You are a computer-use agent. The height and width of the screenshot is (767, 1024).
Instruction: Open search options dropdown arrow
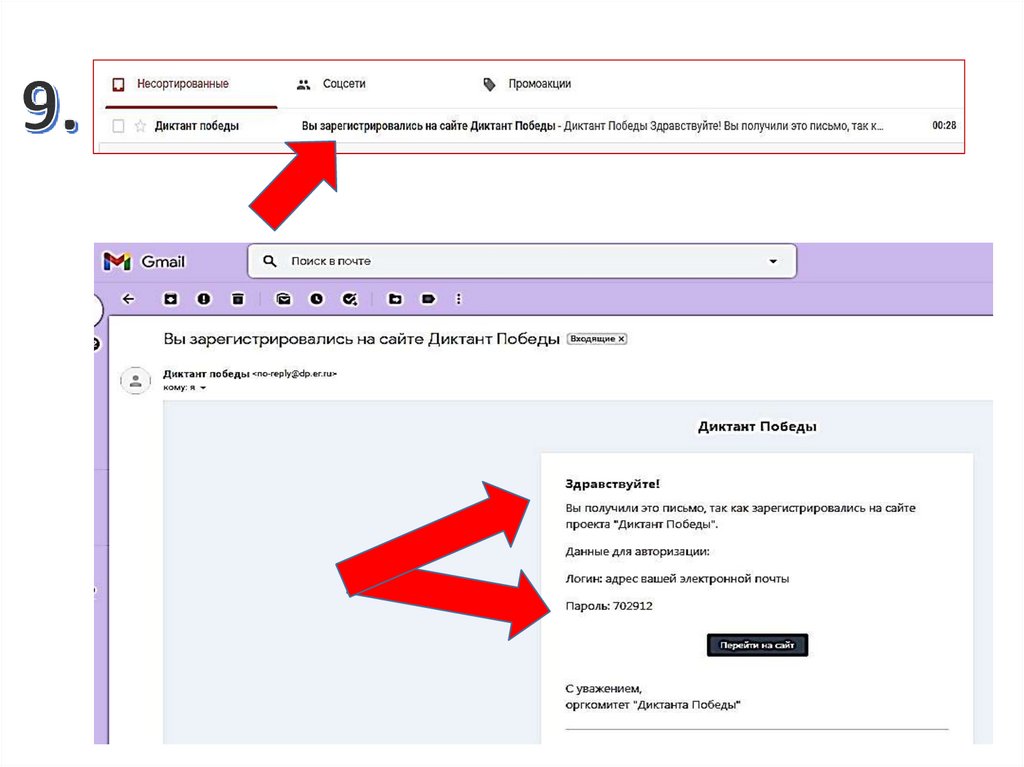773,261
